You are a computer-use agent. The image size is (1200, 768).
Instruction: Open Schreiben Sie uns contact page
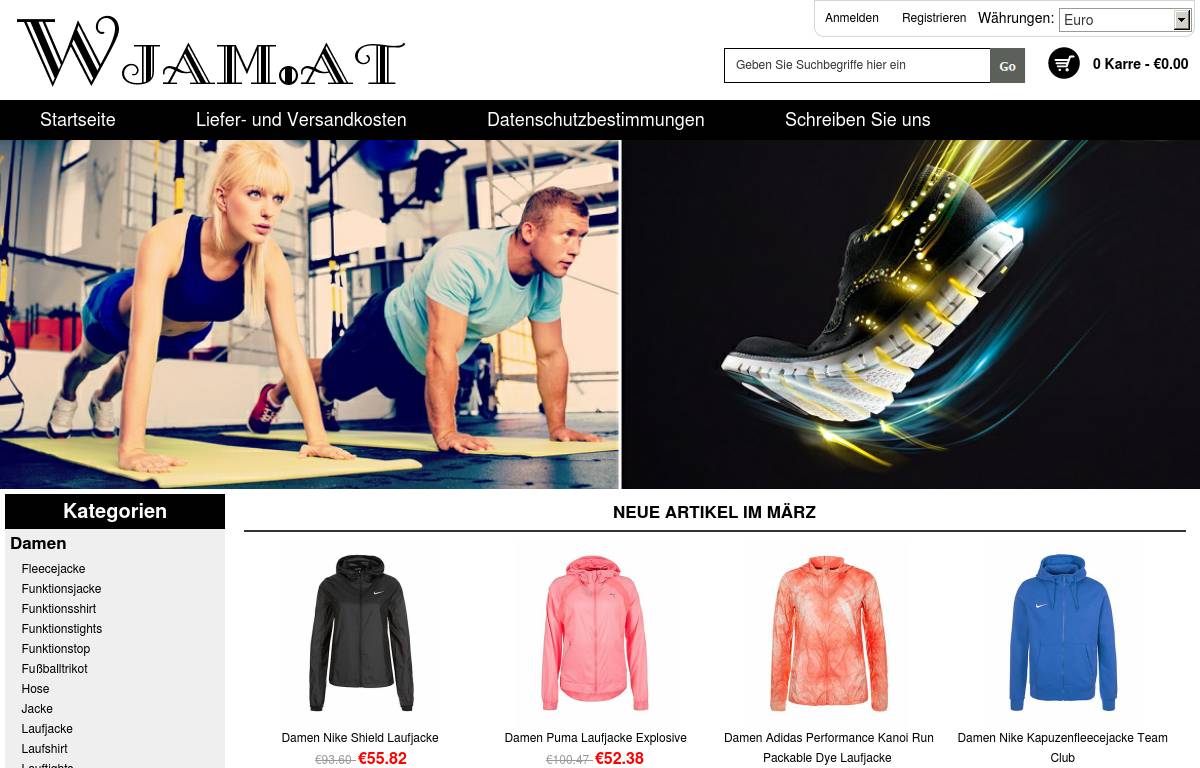858,120
